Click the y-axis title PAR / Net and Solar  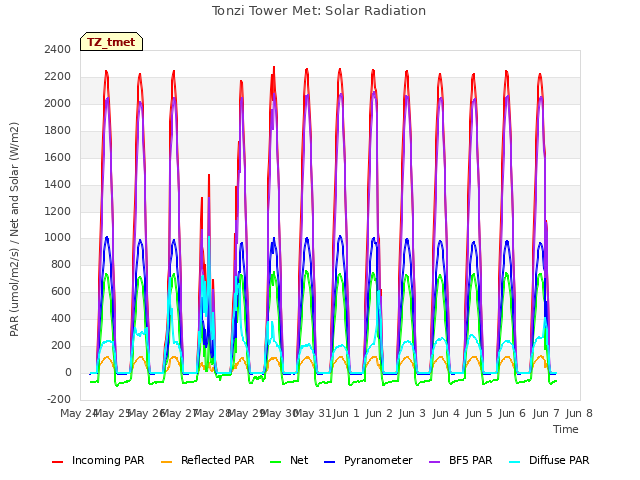(x=14, y=229)
